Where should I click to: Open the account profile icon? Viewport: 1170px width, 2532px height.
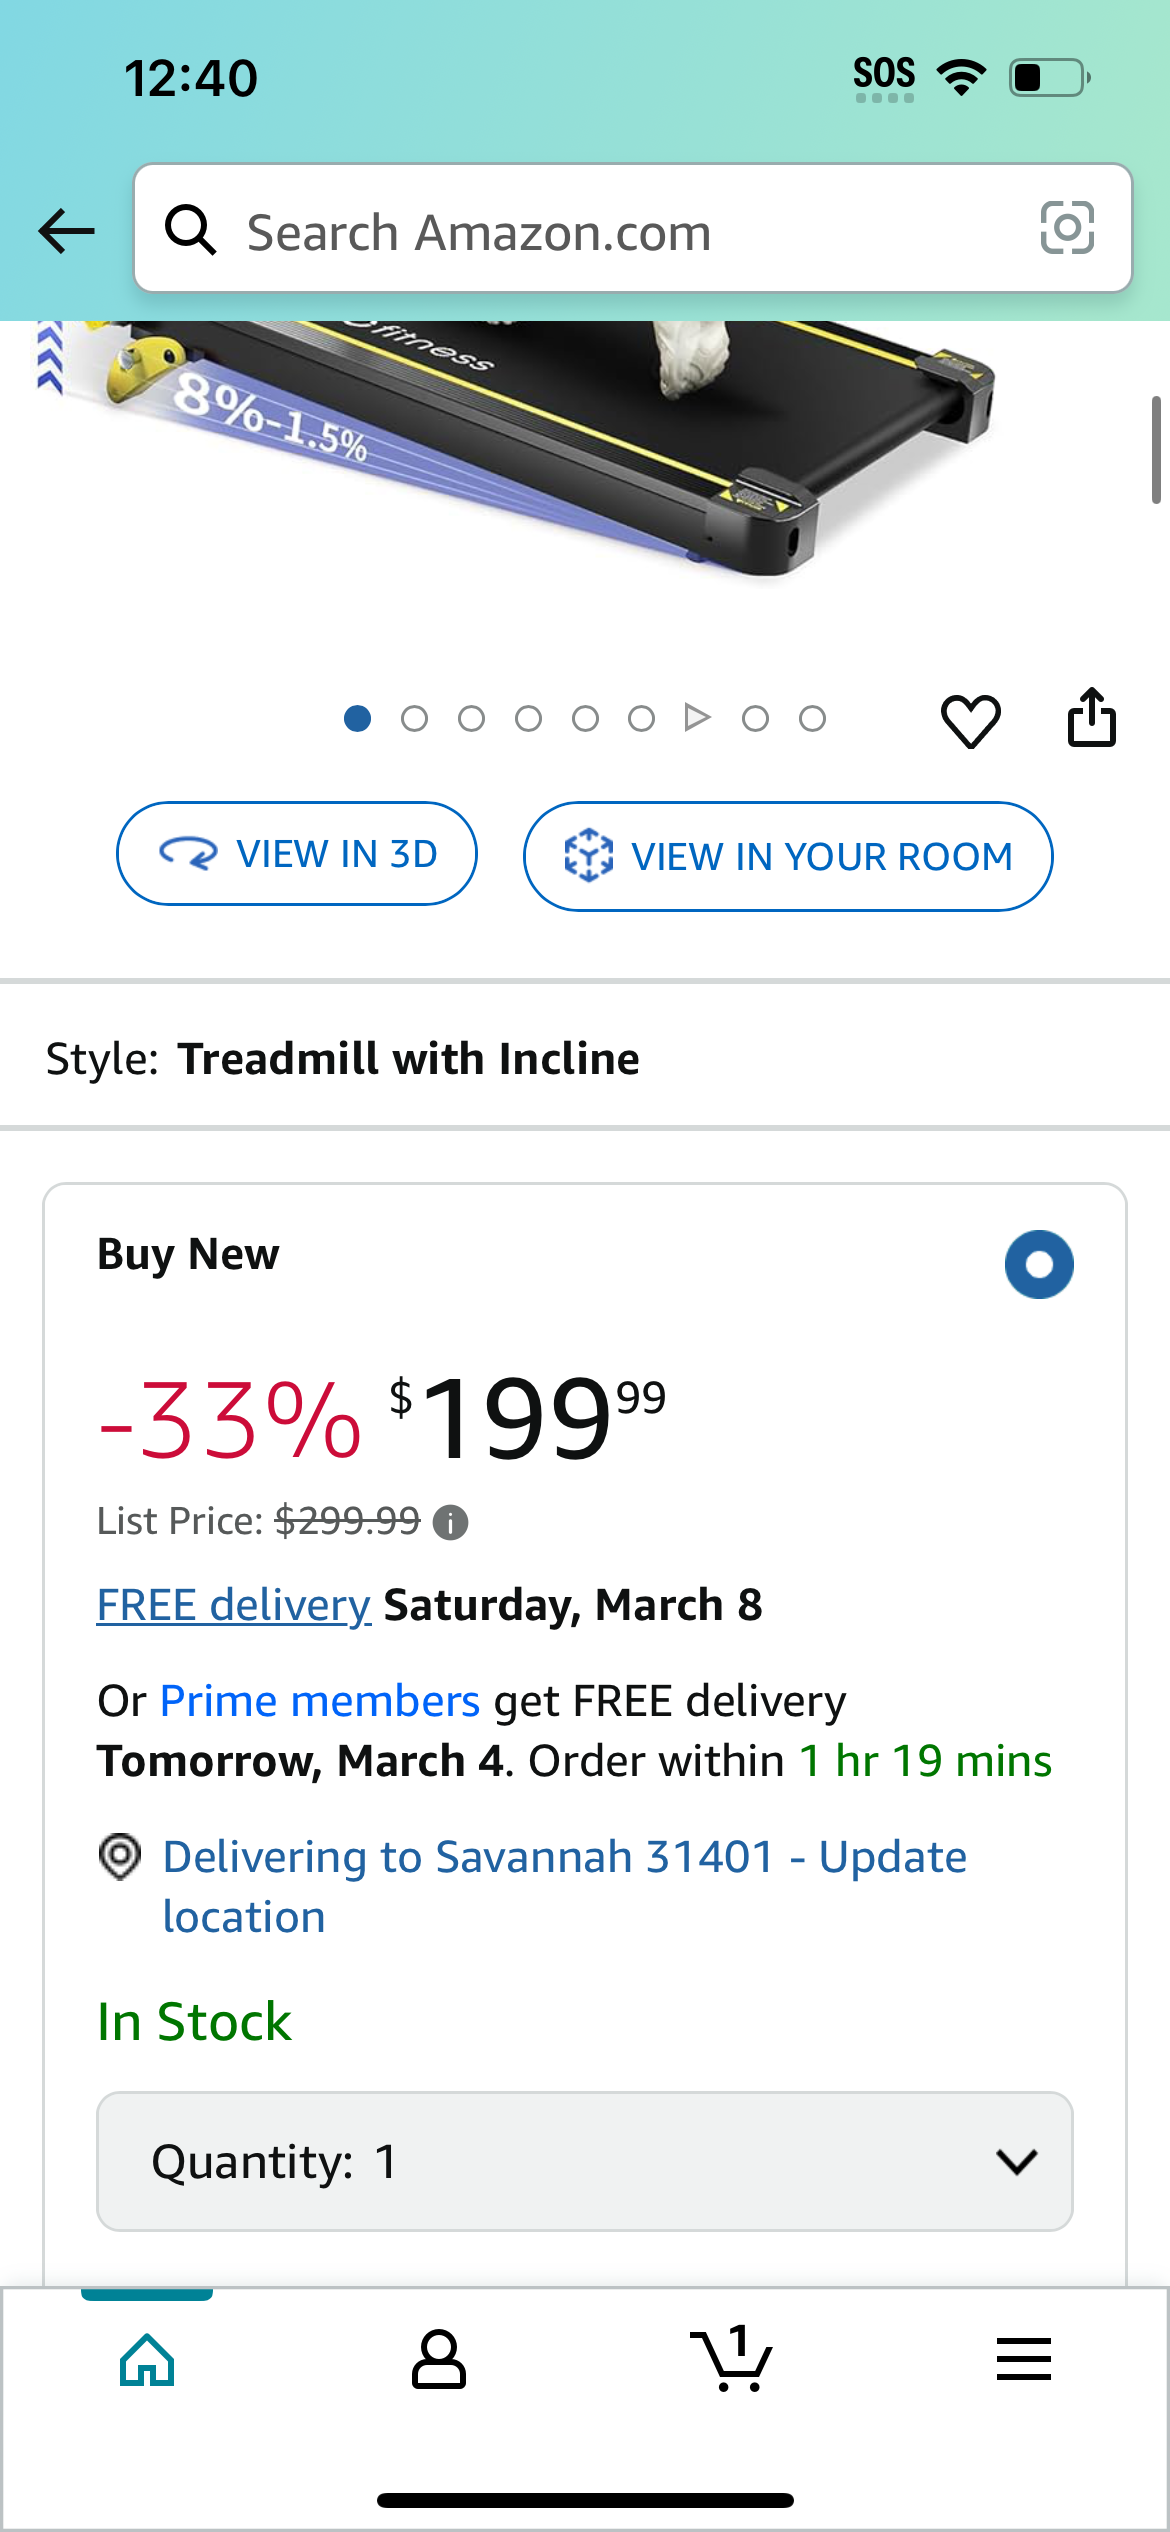pos(439,2359)
